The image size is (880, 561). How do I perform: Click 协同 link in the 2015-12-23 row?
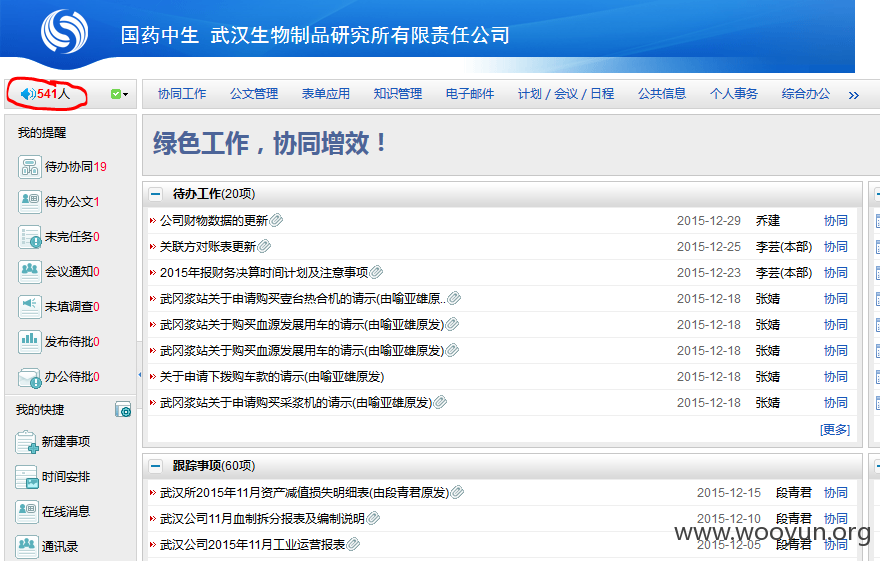click(x=836, y=273)
